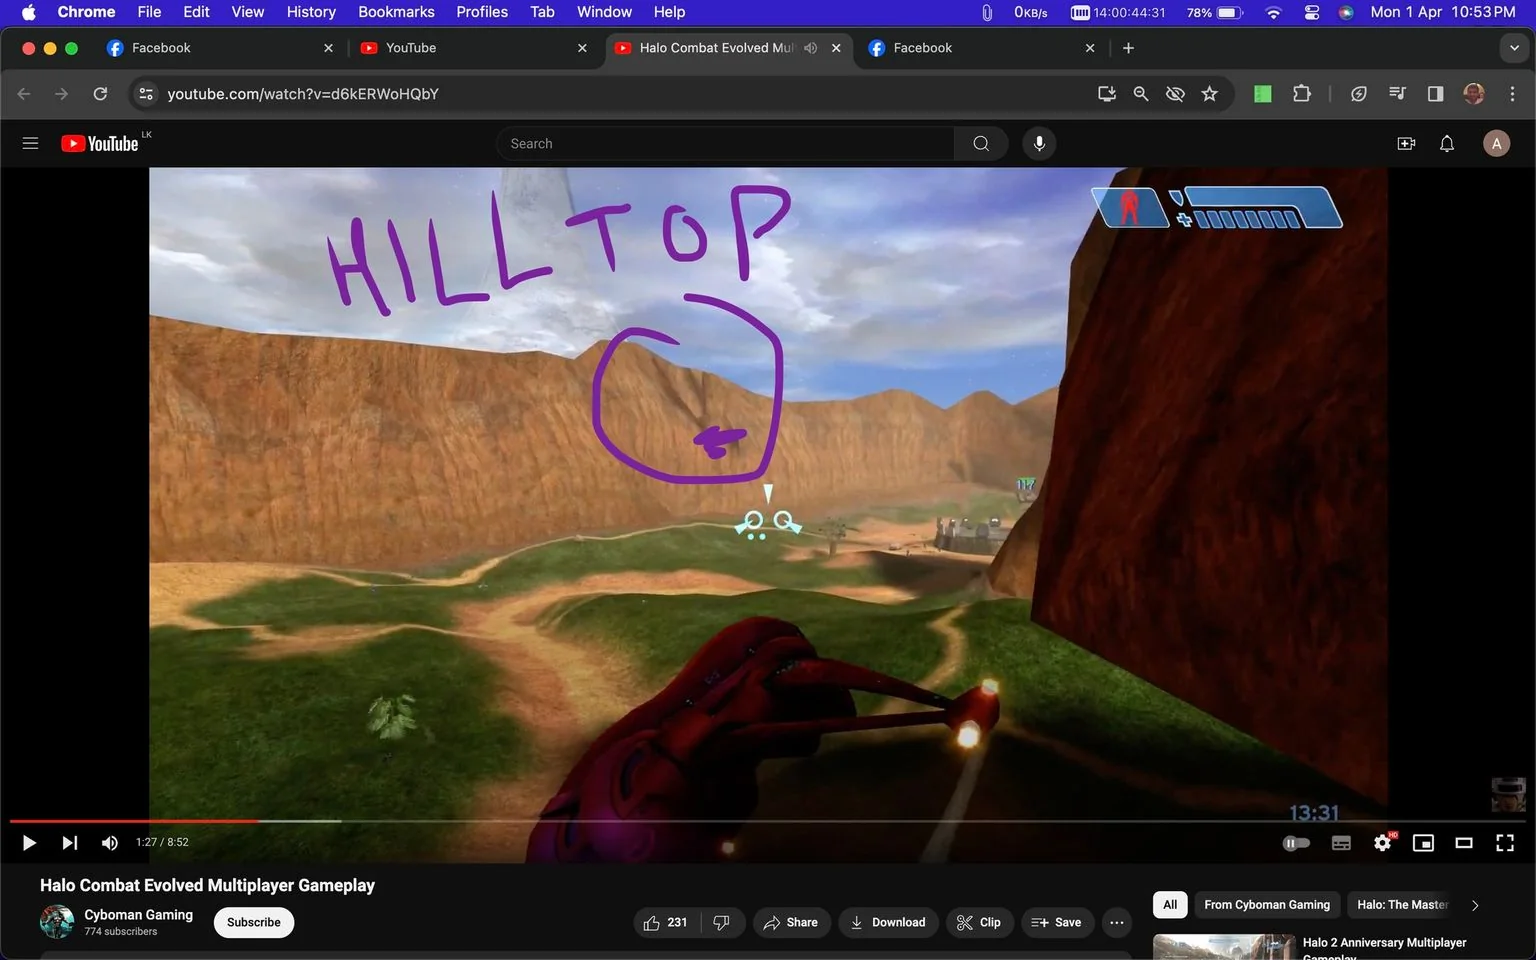Screen dimensions: 1536x960
Task: Click the crossed-out eye icon in the address bar
Action: click(1175, 94)
